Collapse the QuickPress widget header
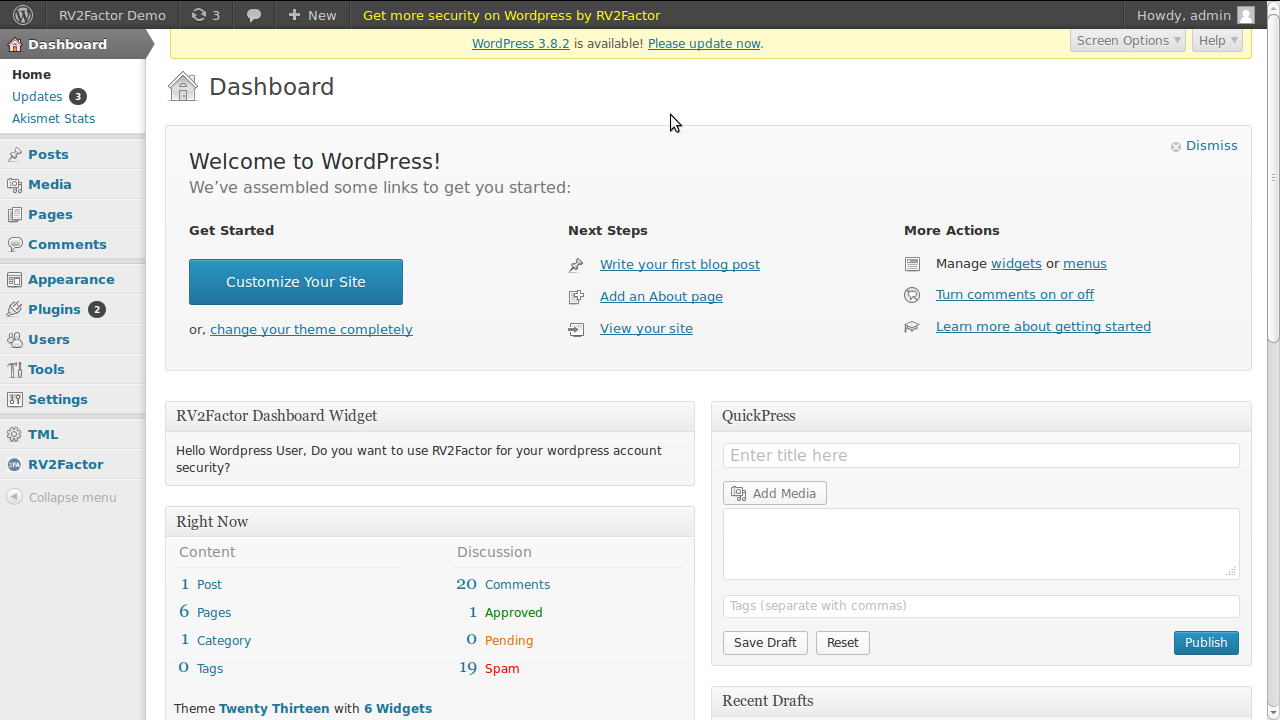Image resolution: width=1280 pixels, height=720 pixels. pyautogui.click(x=981, y=416)
